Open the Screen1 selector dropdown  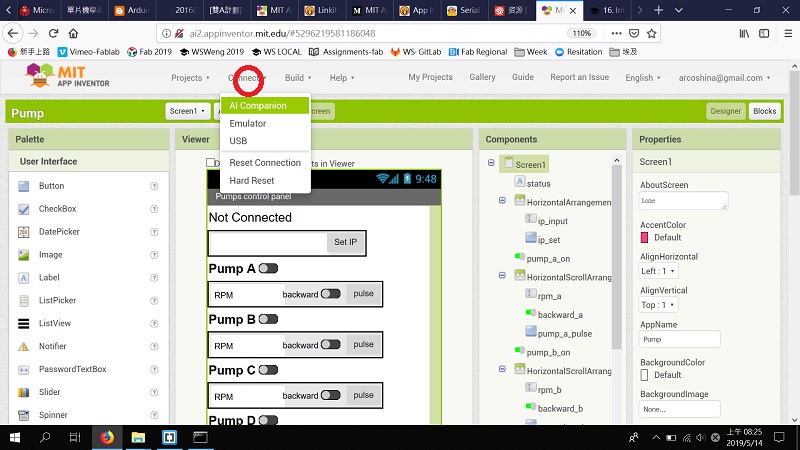[187, 111]
